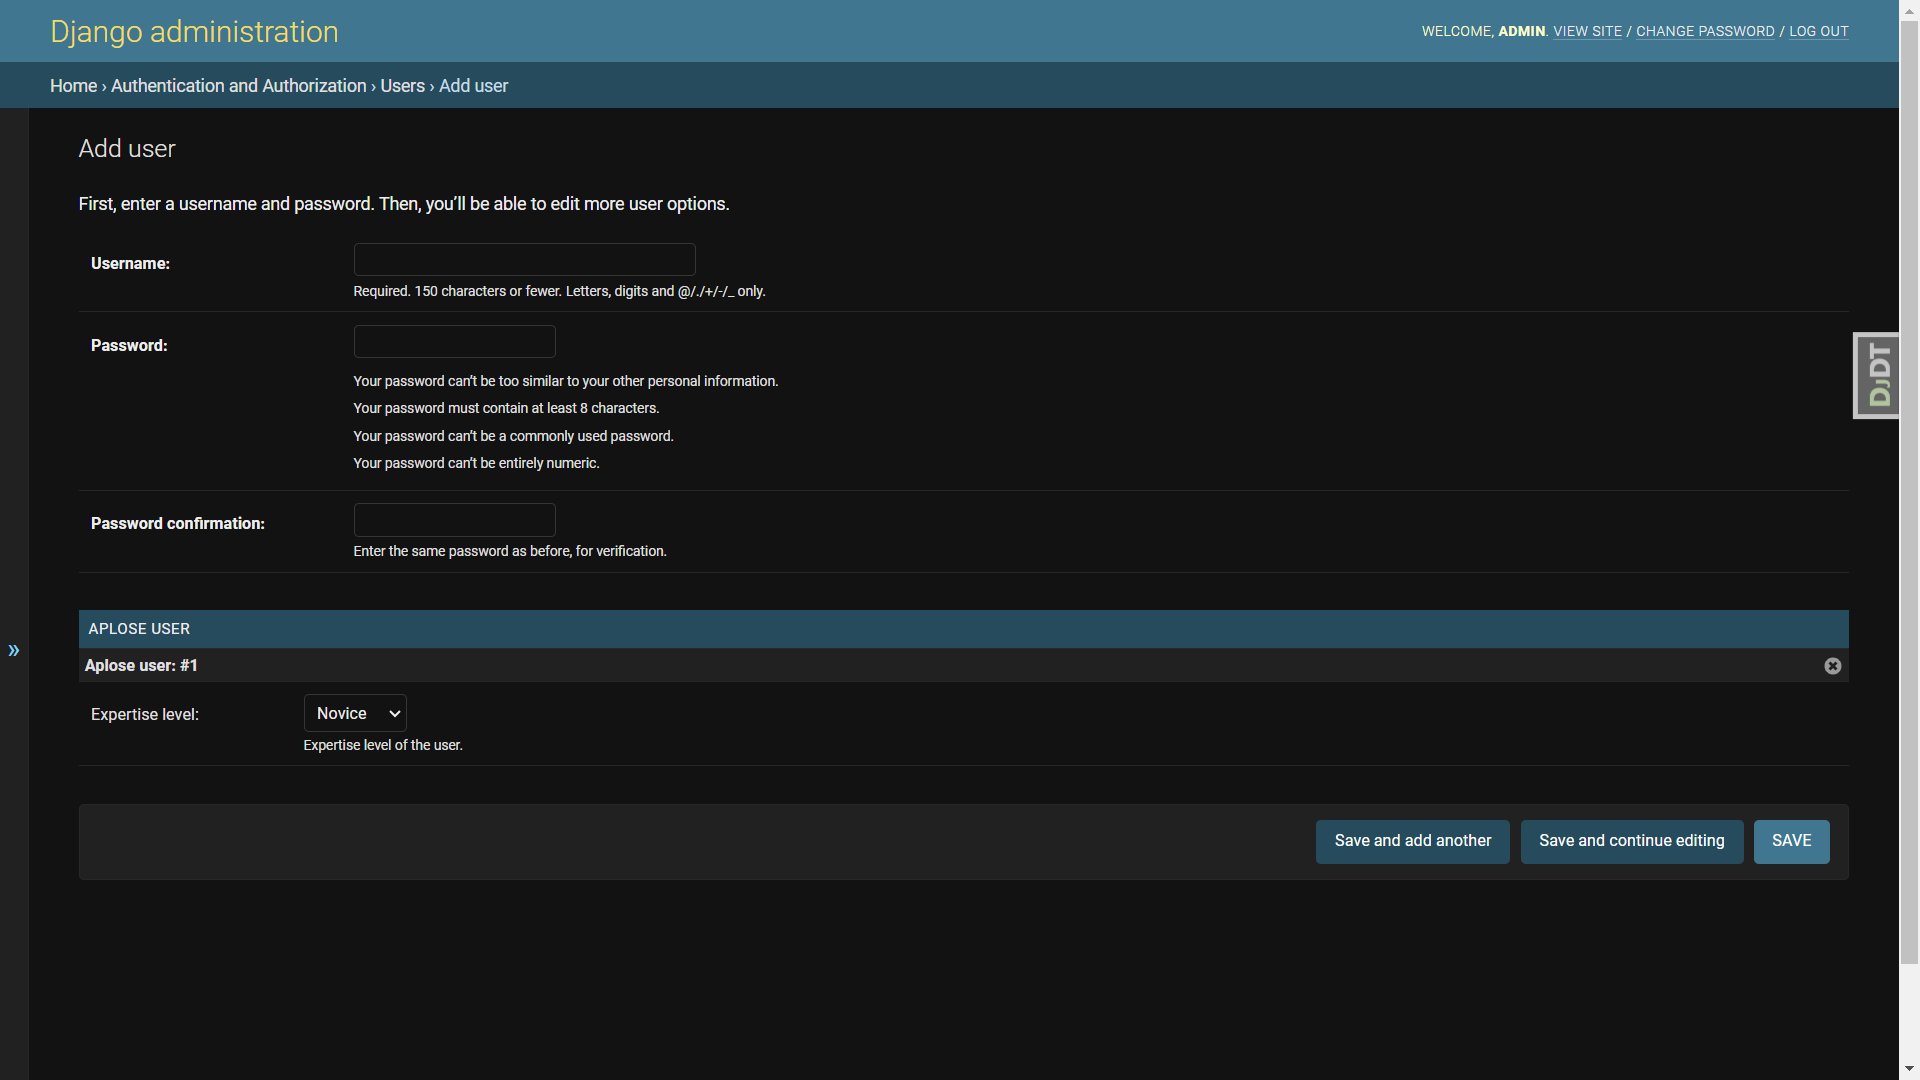Click Save and continue editing
Image resolution: width=1920 pixels, height=1080 pixels.
[x=1631, y=841]
